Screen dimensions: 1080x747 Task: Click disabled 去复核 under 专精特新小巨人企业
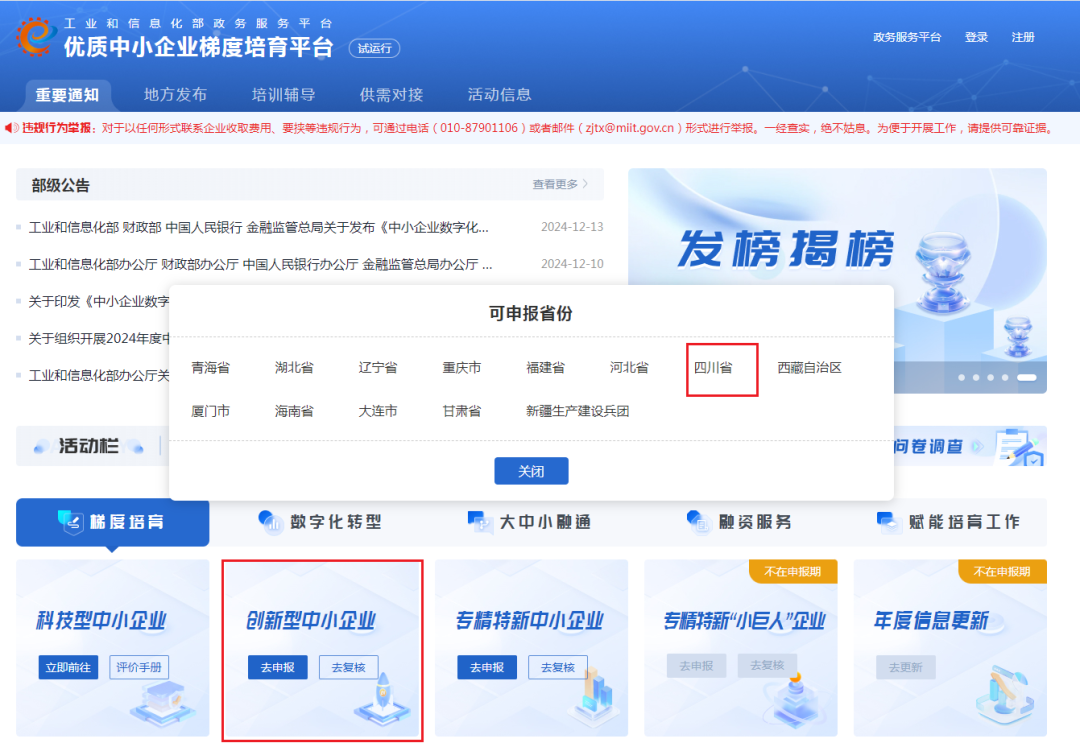pos(767,666)
